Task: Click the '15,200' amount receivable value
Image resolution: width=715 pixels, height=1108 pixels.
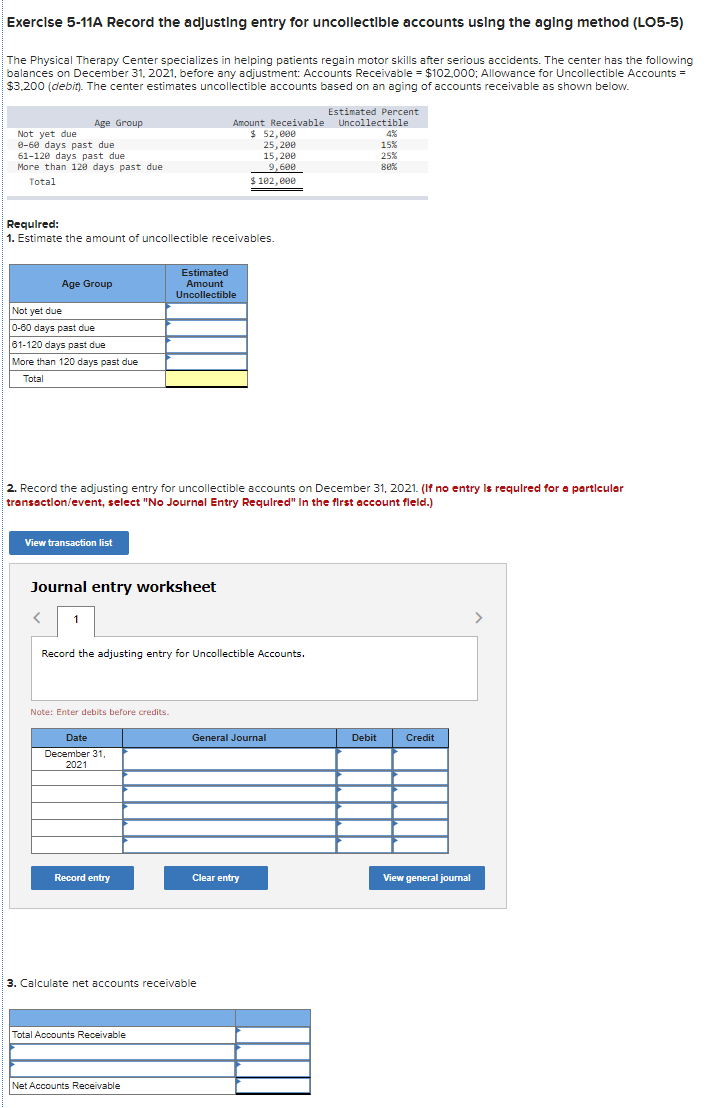Action: coord(280,155)
